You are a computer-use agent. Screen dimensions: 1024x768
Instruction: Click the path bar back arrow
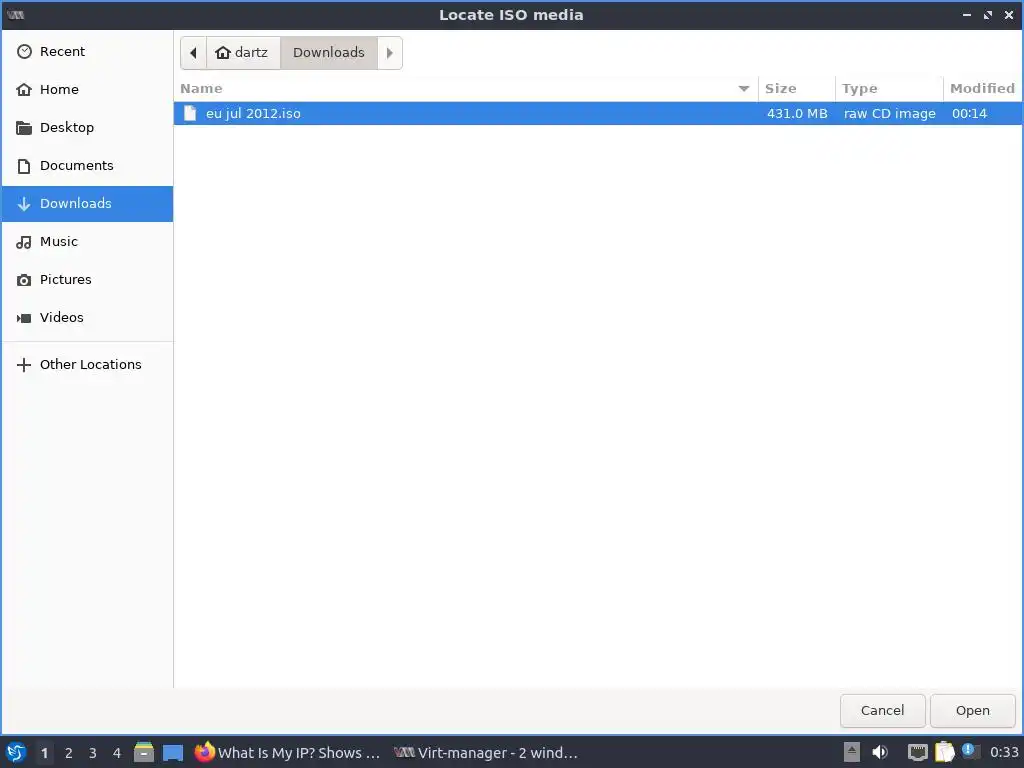tap(193, 53)
